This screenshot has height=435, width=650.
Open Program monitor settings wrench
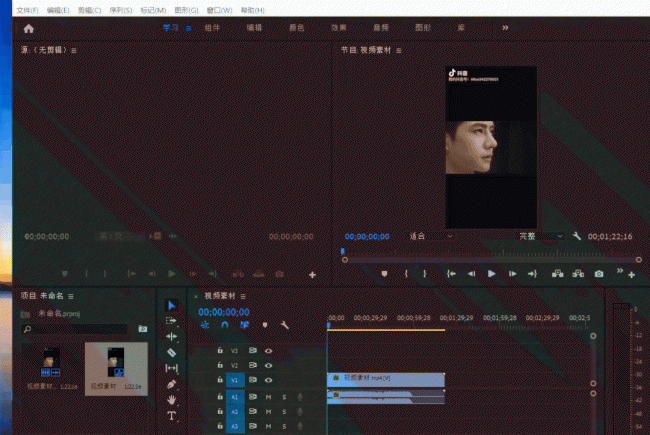pos(577,236)
